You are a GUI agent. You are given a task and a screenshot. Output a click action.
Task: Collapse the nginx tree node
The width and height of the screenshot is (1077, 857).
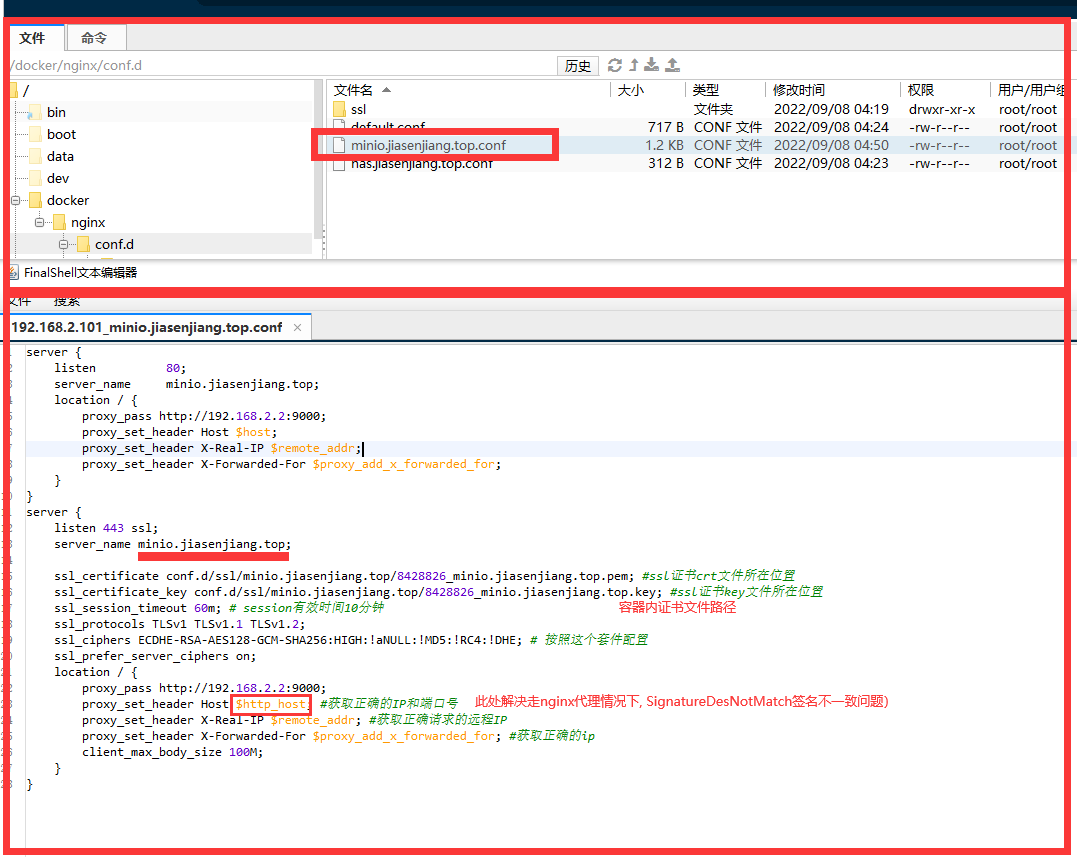(x=41, y=222)
